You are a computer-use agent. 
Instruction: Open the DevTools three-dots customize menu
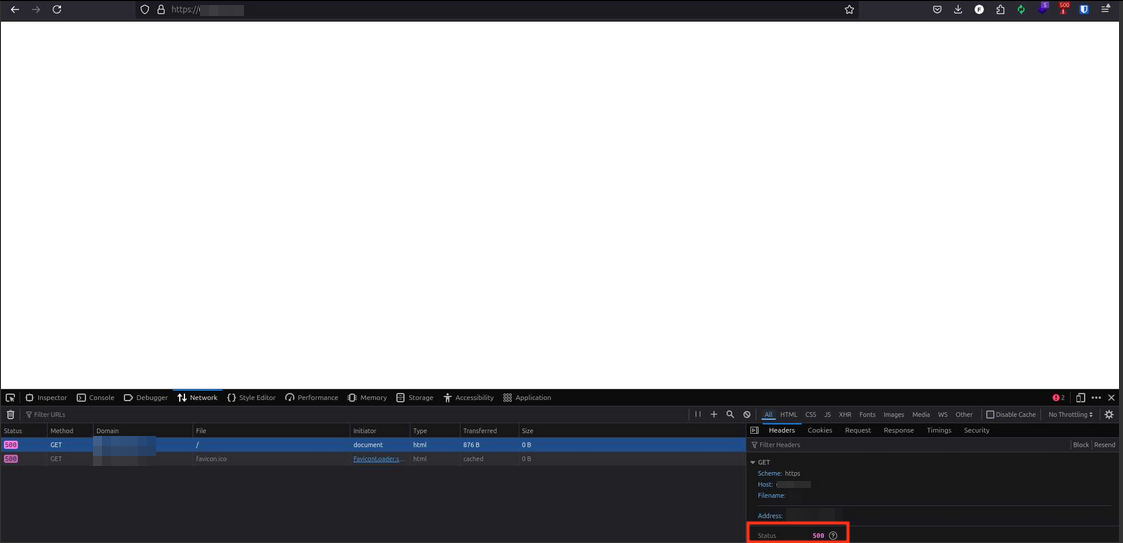coord(1097,398)
